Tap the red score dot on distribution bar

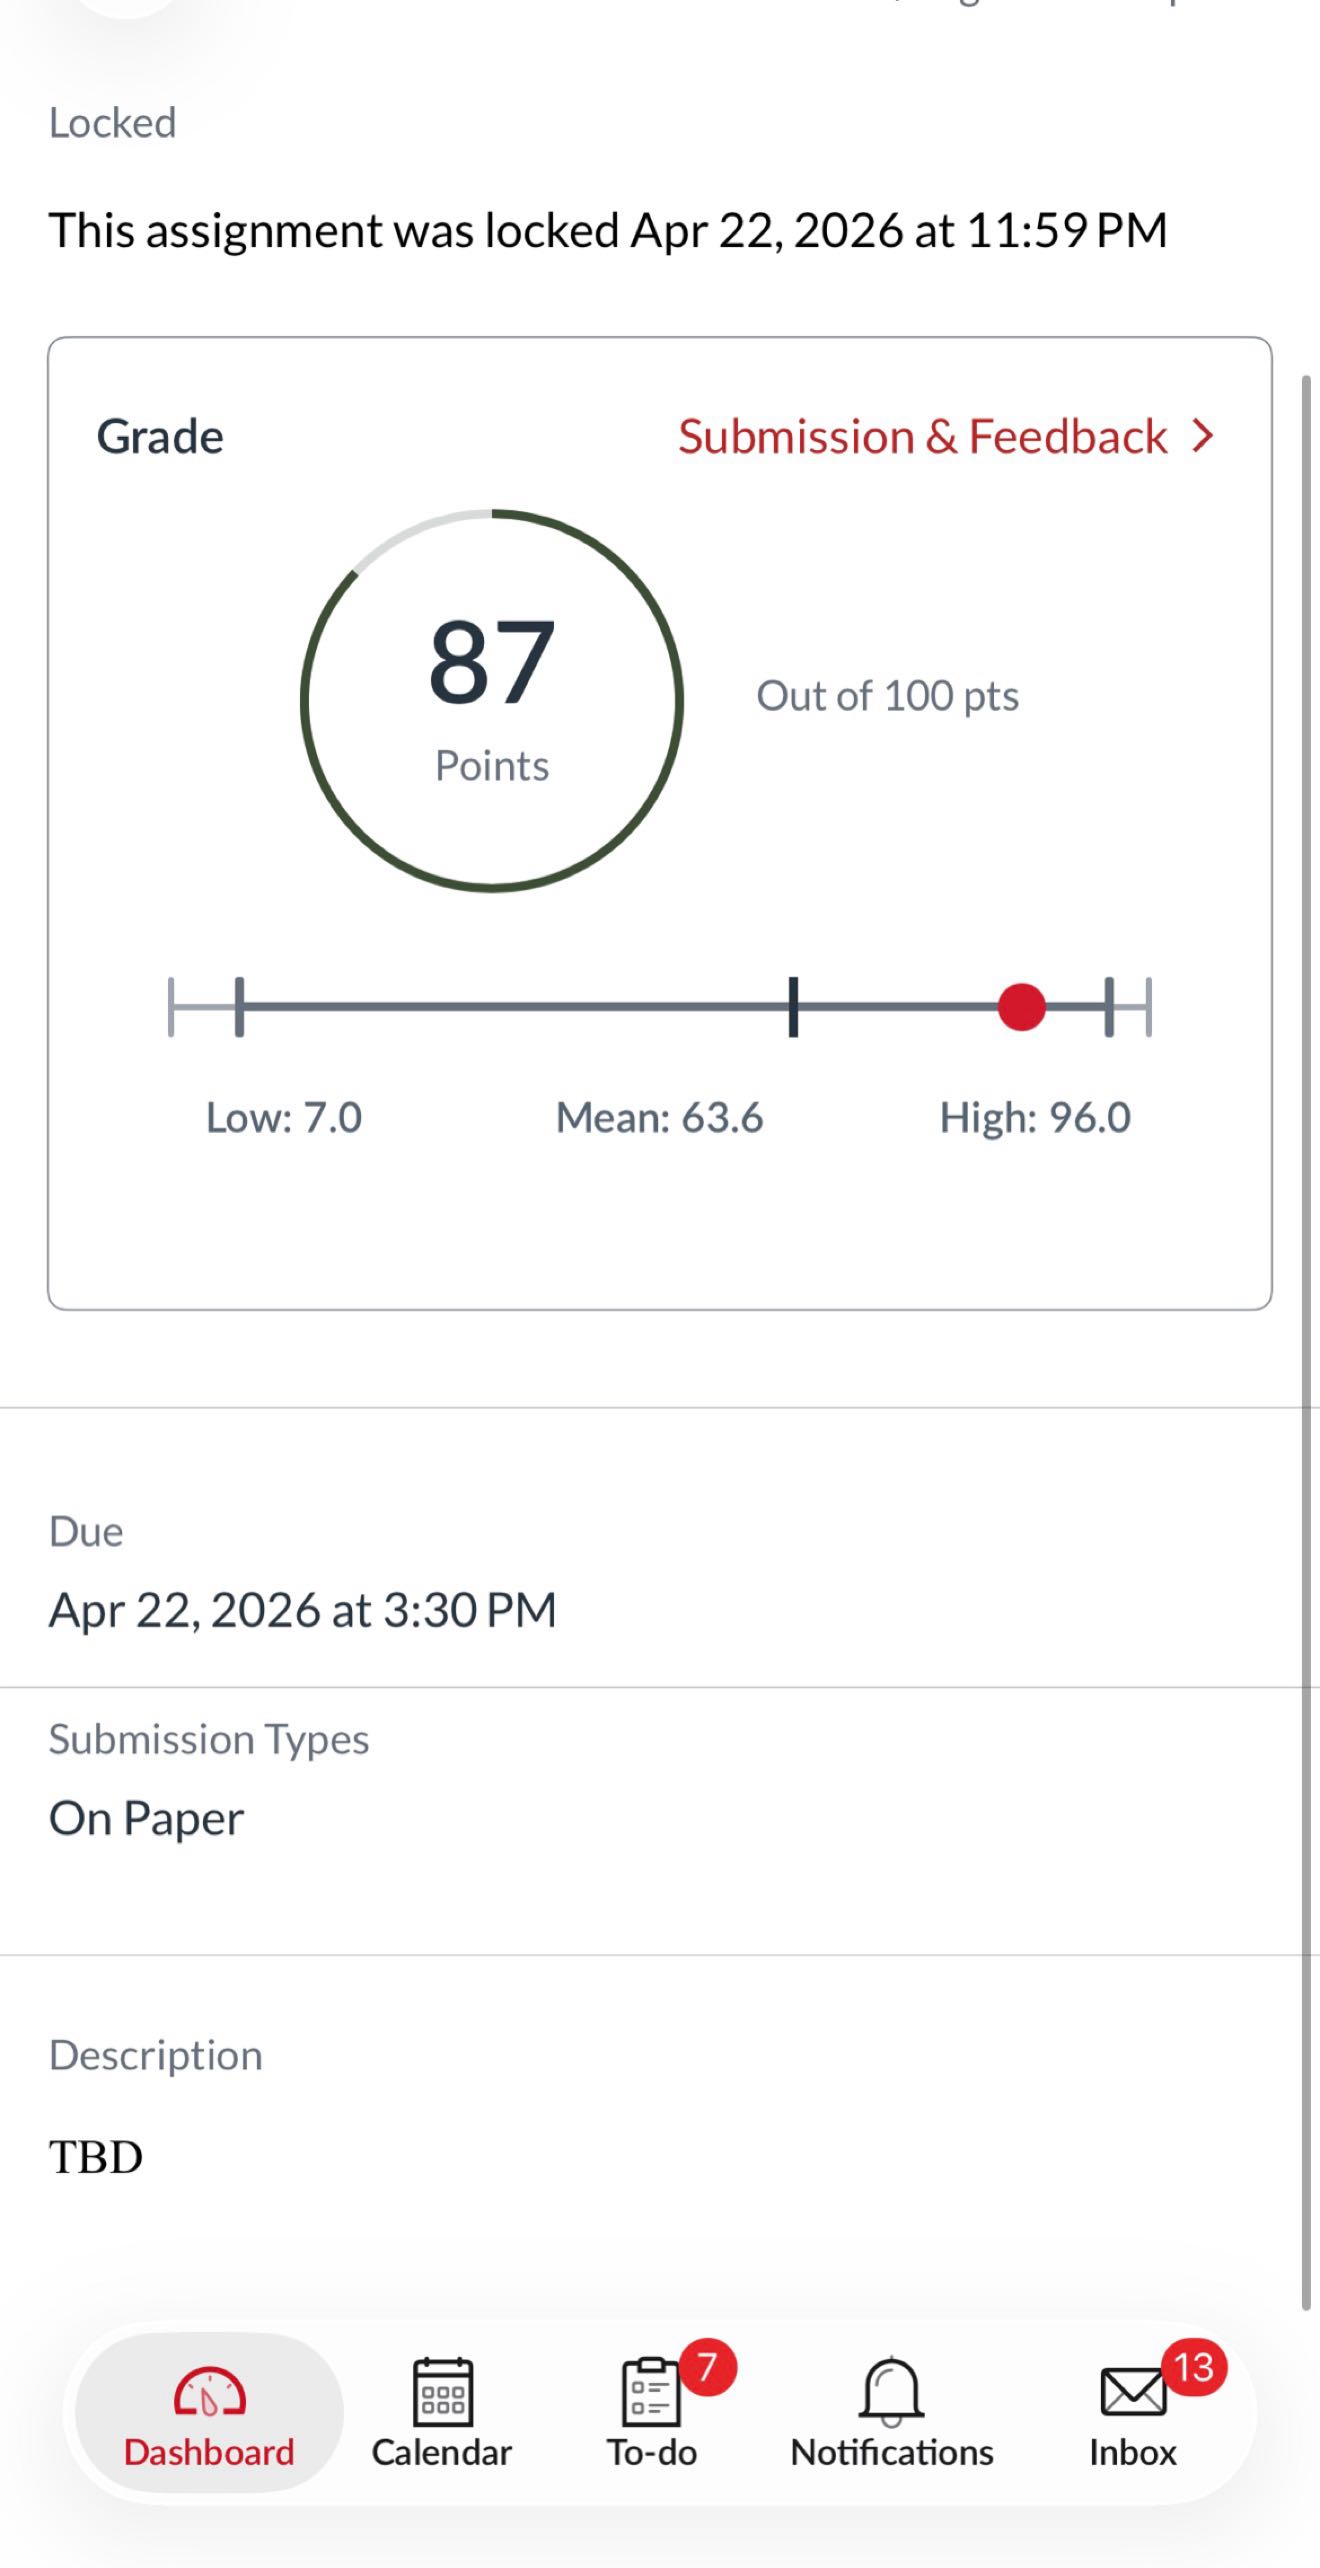tap(1021, 1007)
